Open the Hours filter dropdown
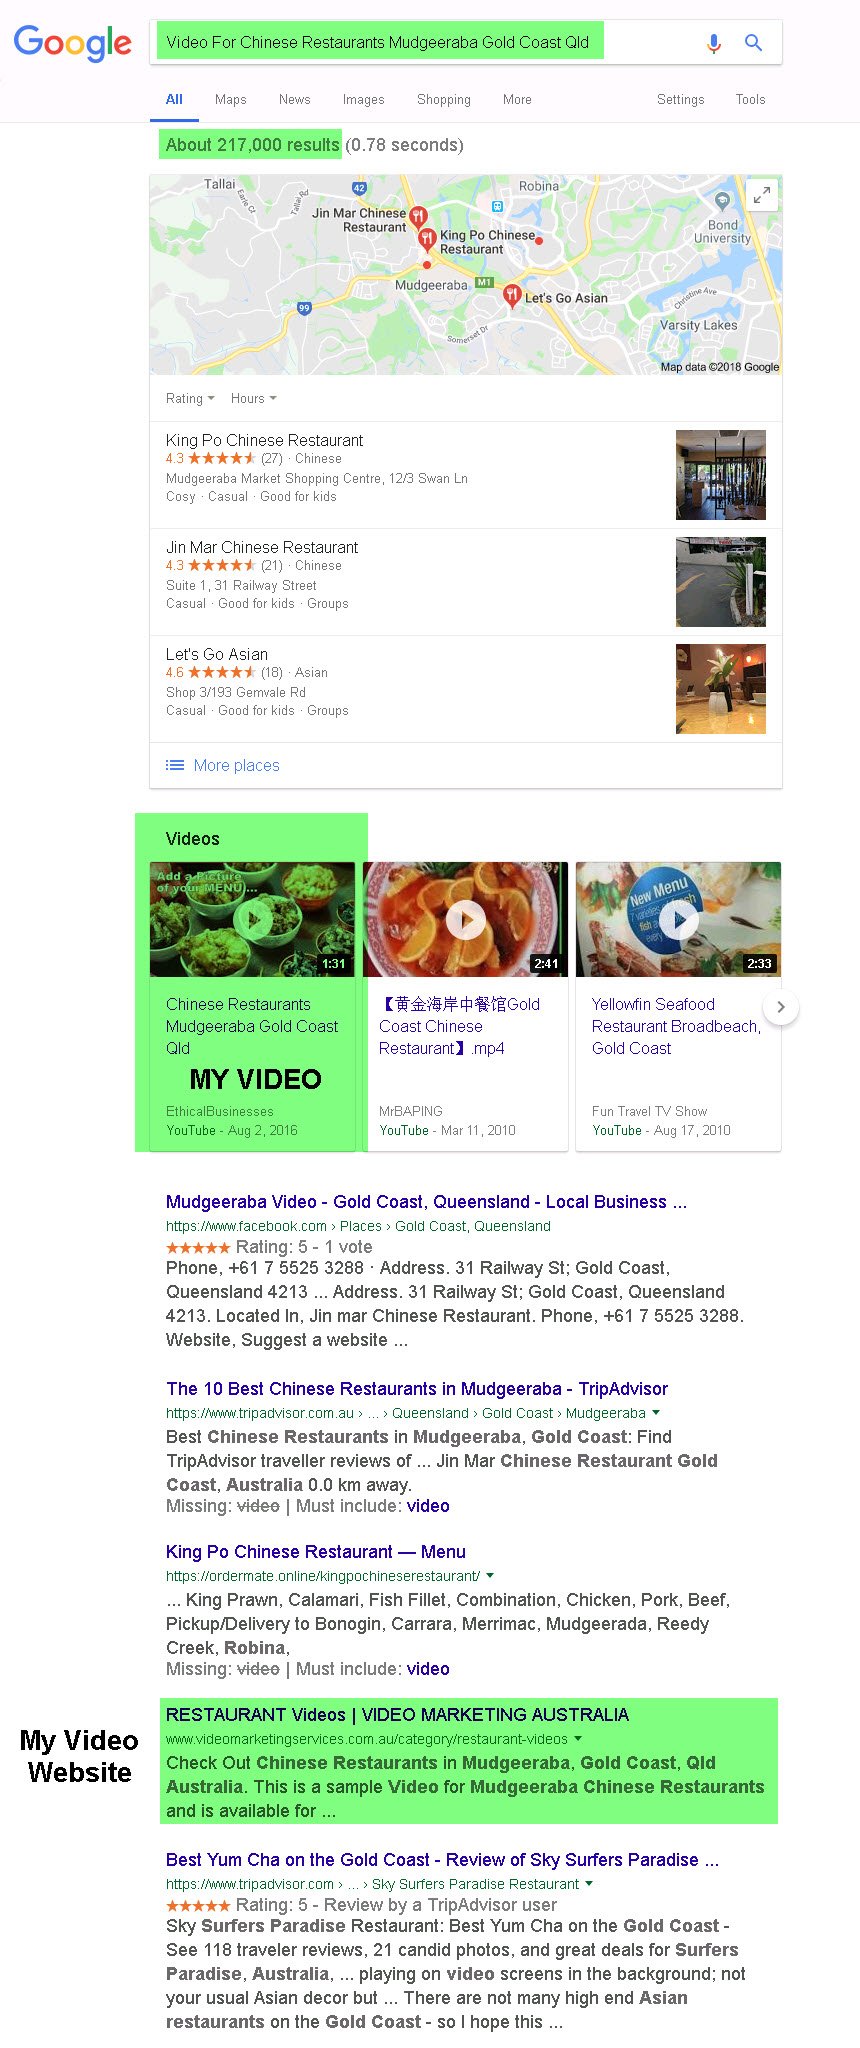 pyautogui.click(x=253, y=398)
